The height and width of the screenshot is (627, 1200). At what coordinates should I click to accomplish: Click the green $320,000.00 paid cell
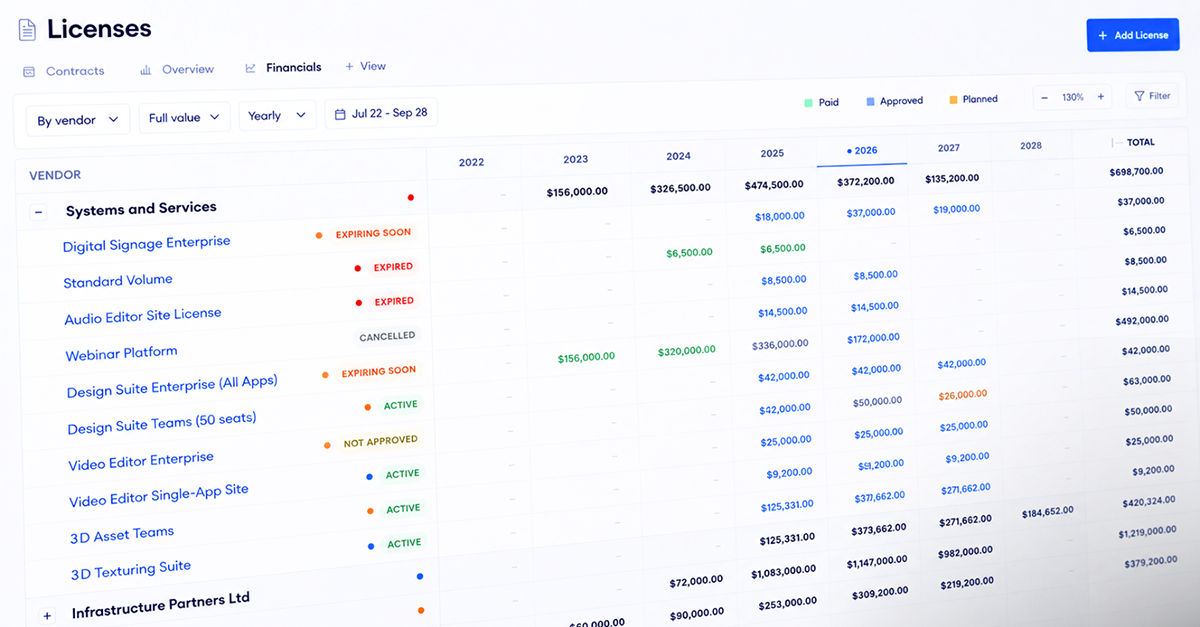click(x=687, y=351)
